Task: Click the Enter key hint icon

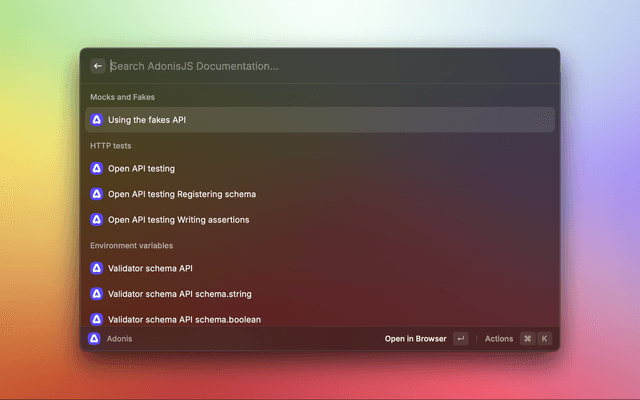Action: tap(460, 339)
